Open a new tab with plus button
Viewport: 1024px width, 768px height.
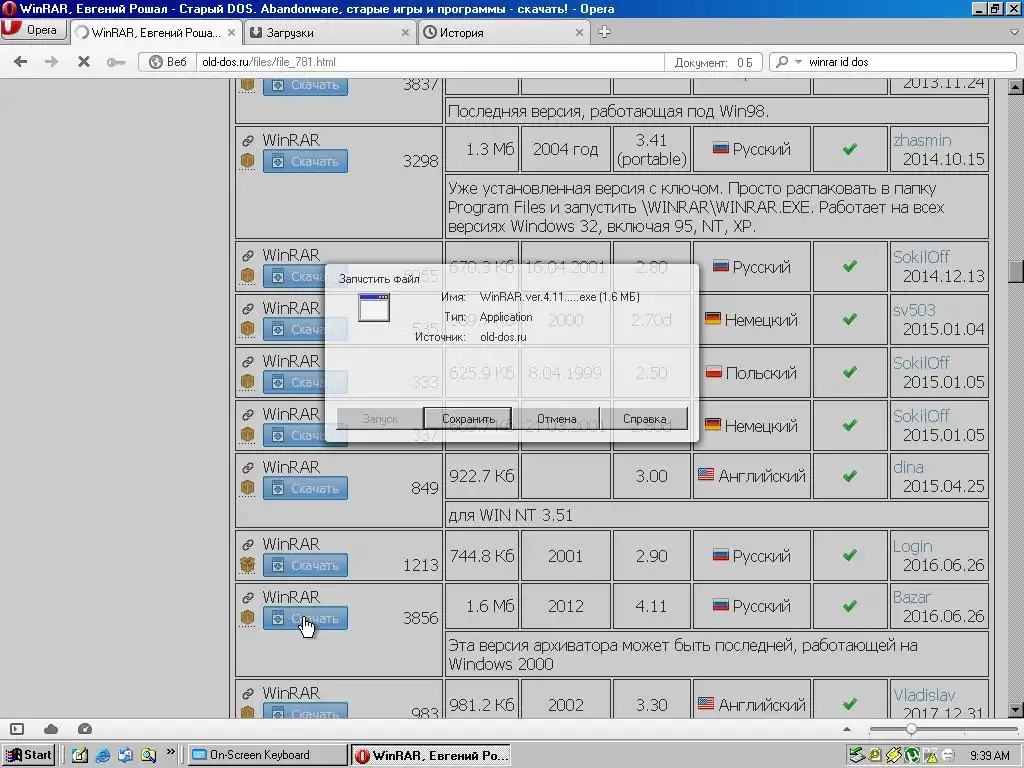coord(604,31)
